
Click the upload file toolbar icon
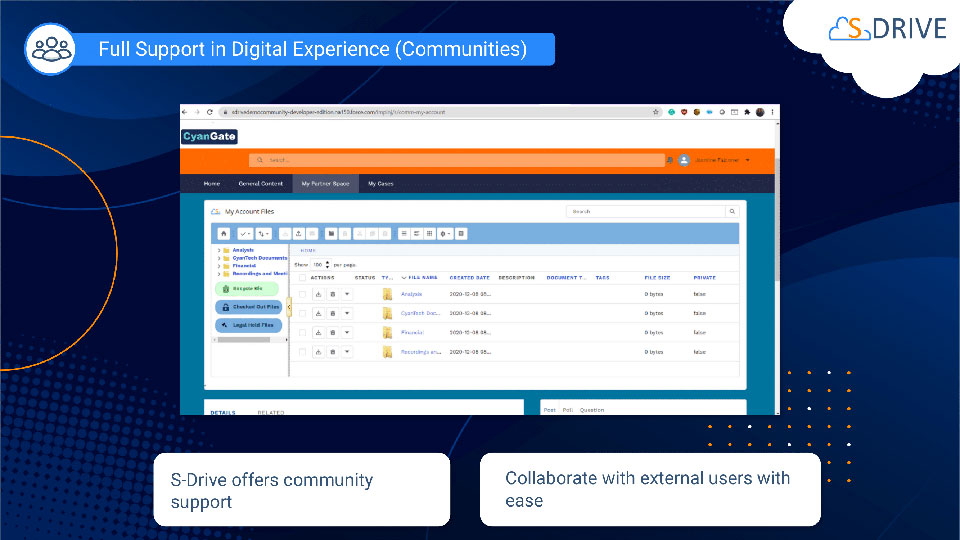(x=298, y=233)
